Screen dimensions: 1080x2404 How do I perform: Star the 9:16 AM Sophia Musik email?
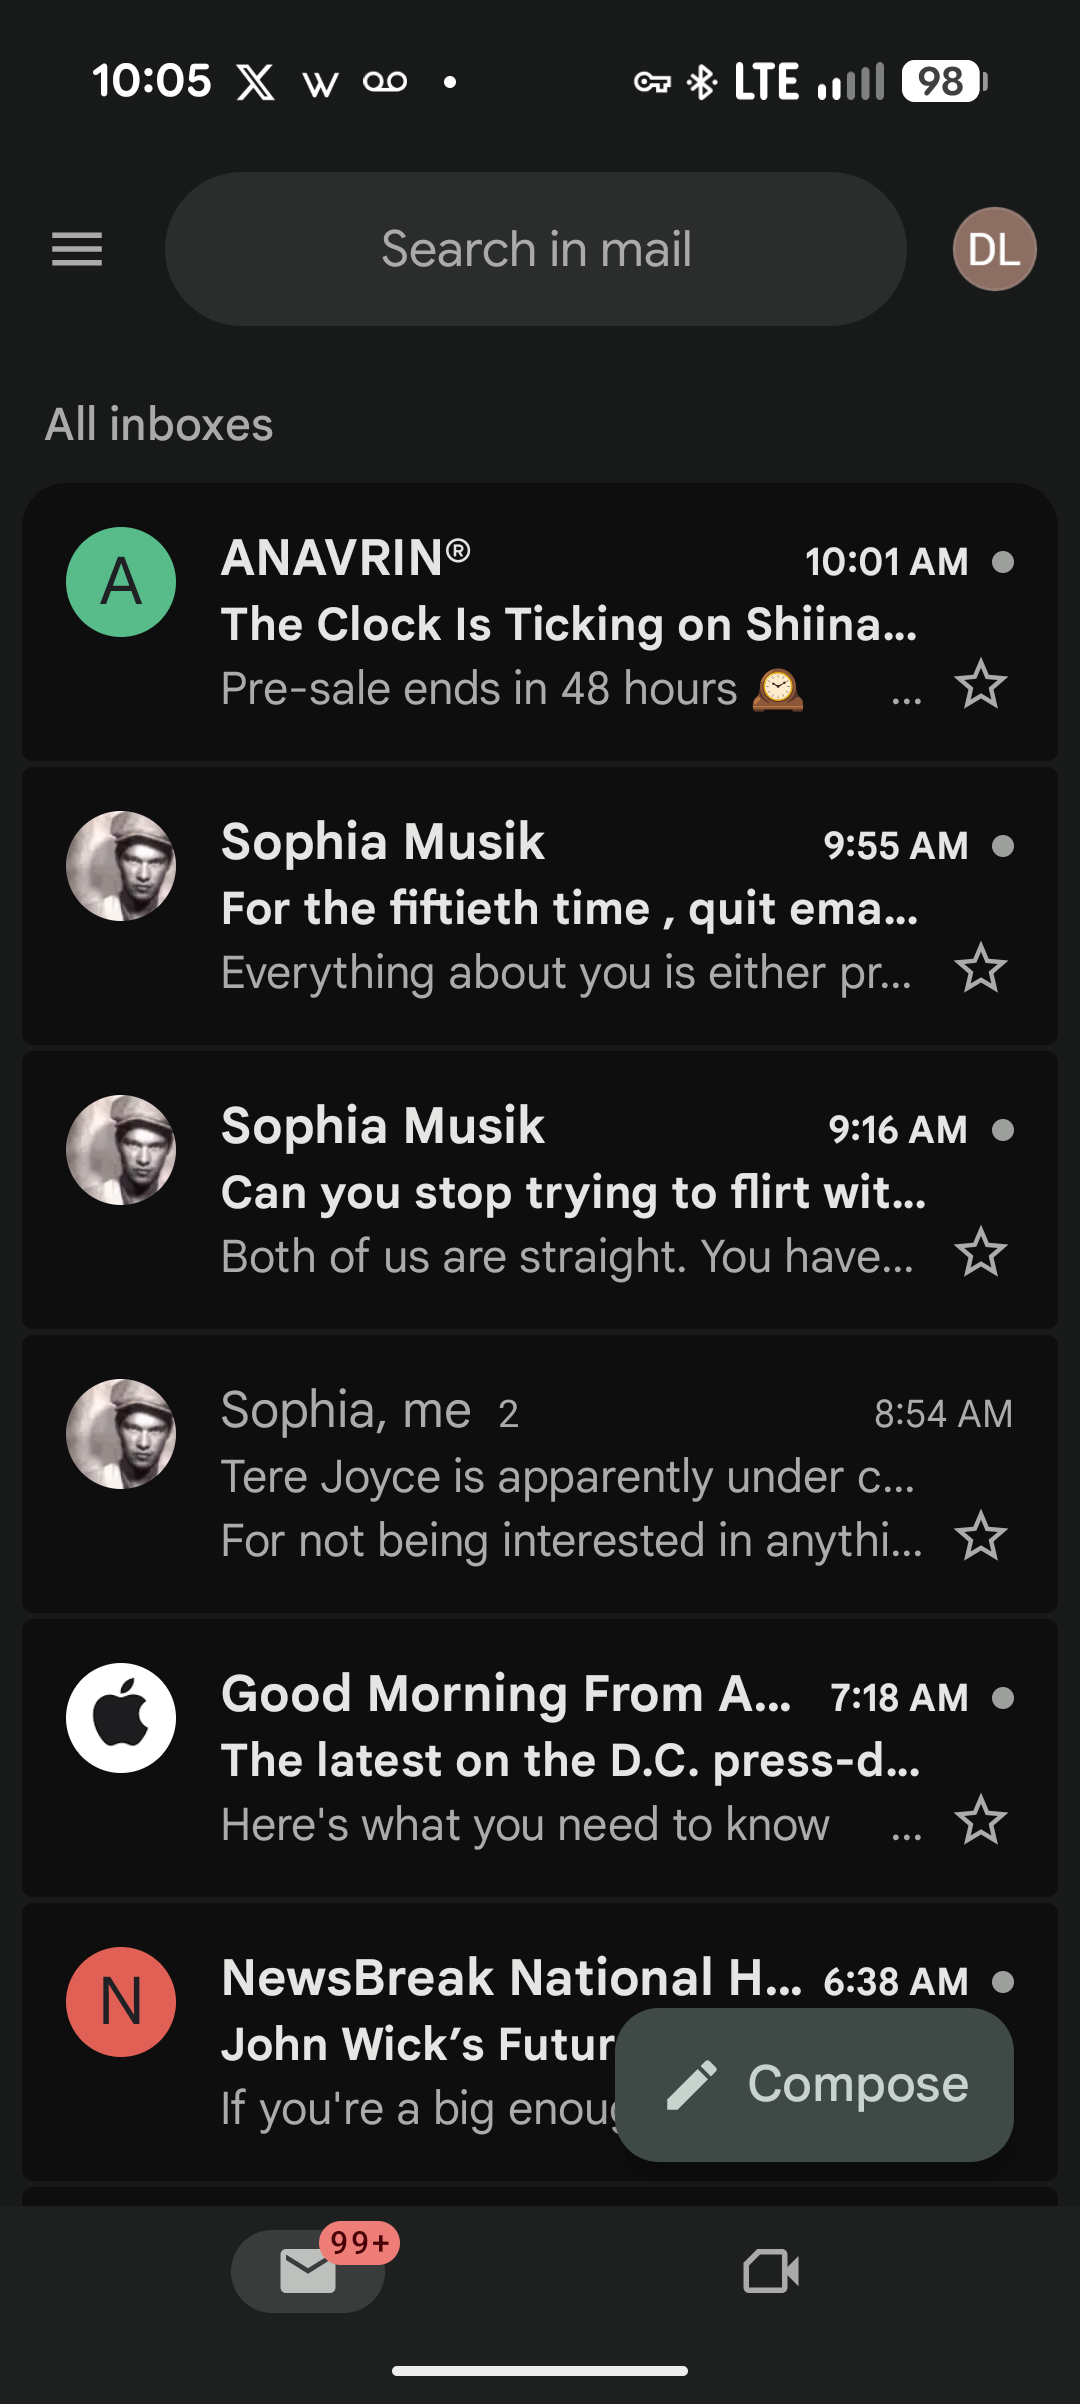click(980, 1253)
